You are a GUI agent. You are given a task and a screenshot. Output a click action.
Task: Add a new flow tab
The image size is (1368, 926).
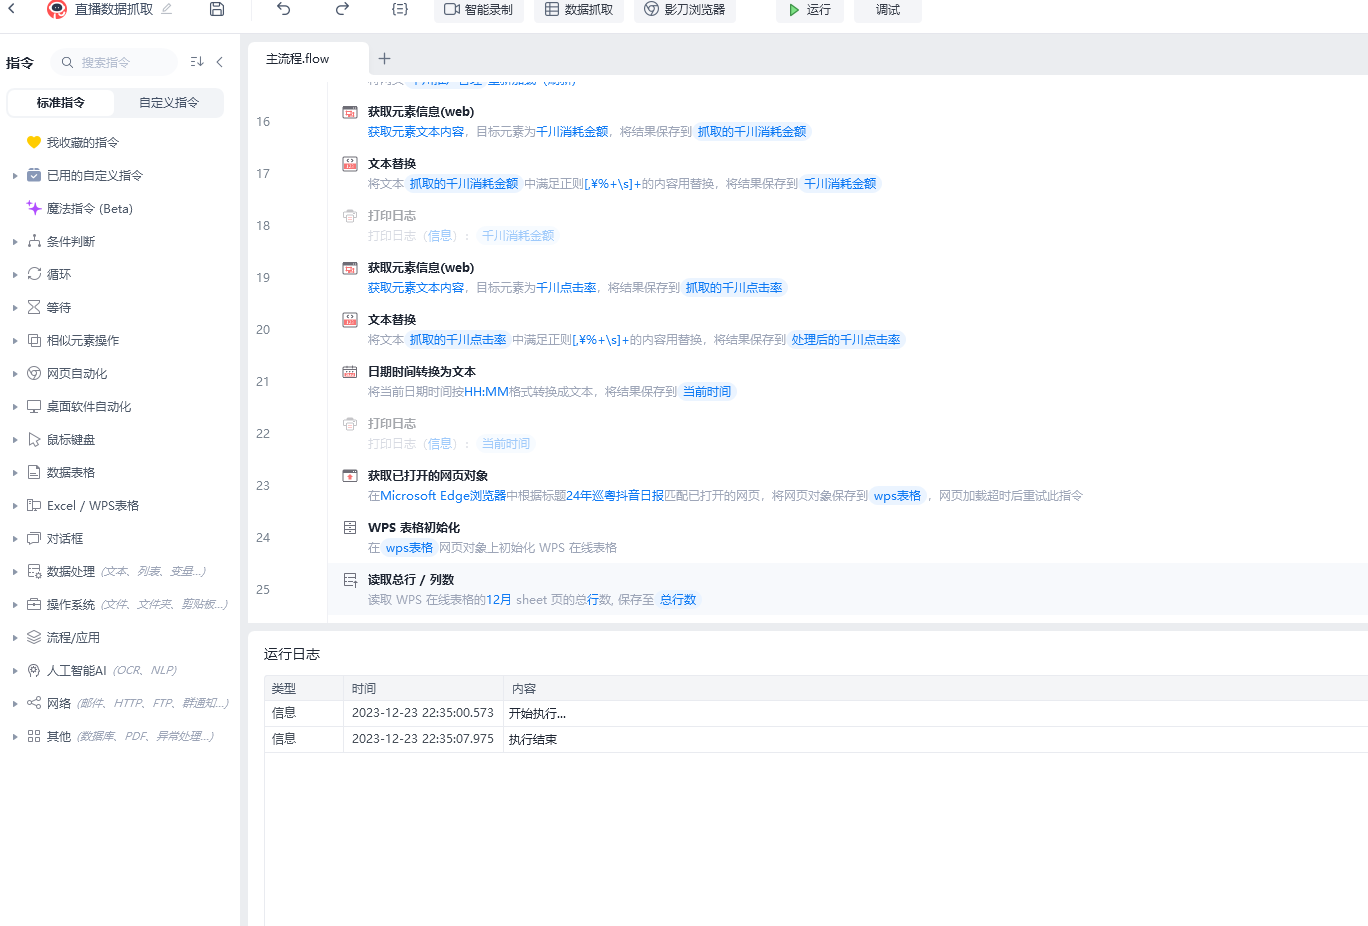385,59
